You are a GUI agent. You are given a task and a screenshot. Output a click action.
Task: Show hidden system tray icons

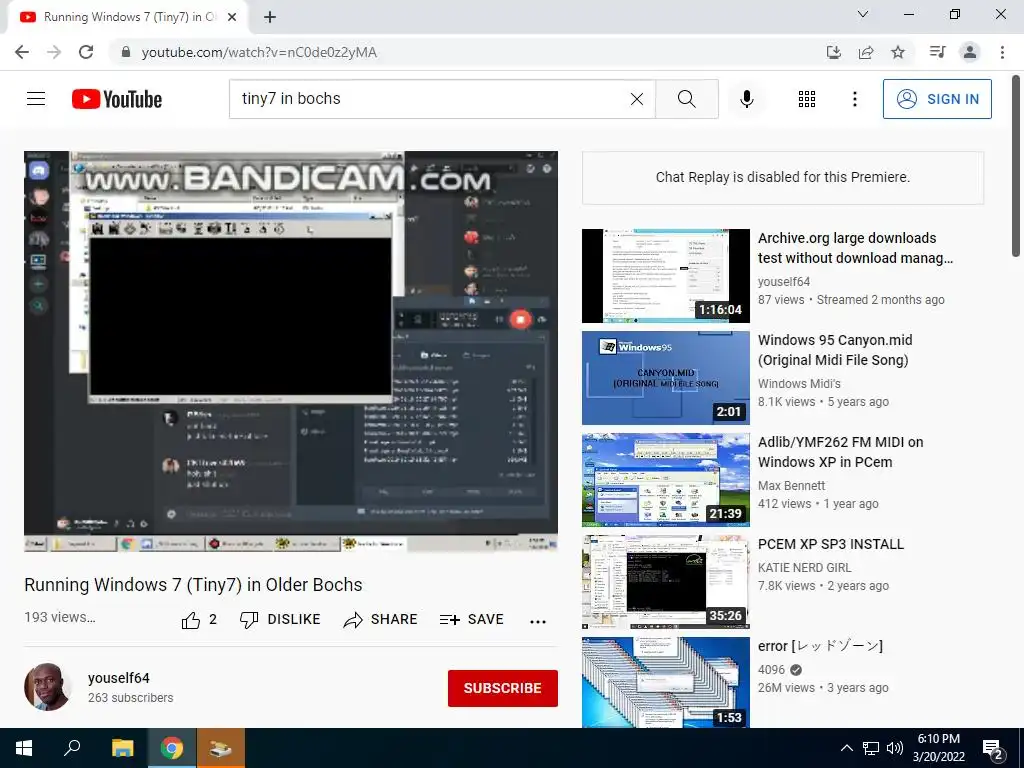click(x=846, y=748)
